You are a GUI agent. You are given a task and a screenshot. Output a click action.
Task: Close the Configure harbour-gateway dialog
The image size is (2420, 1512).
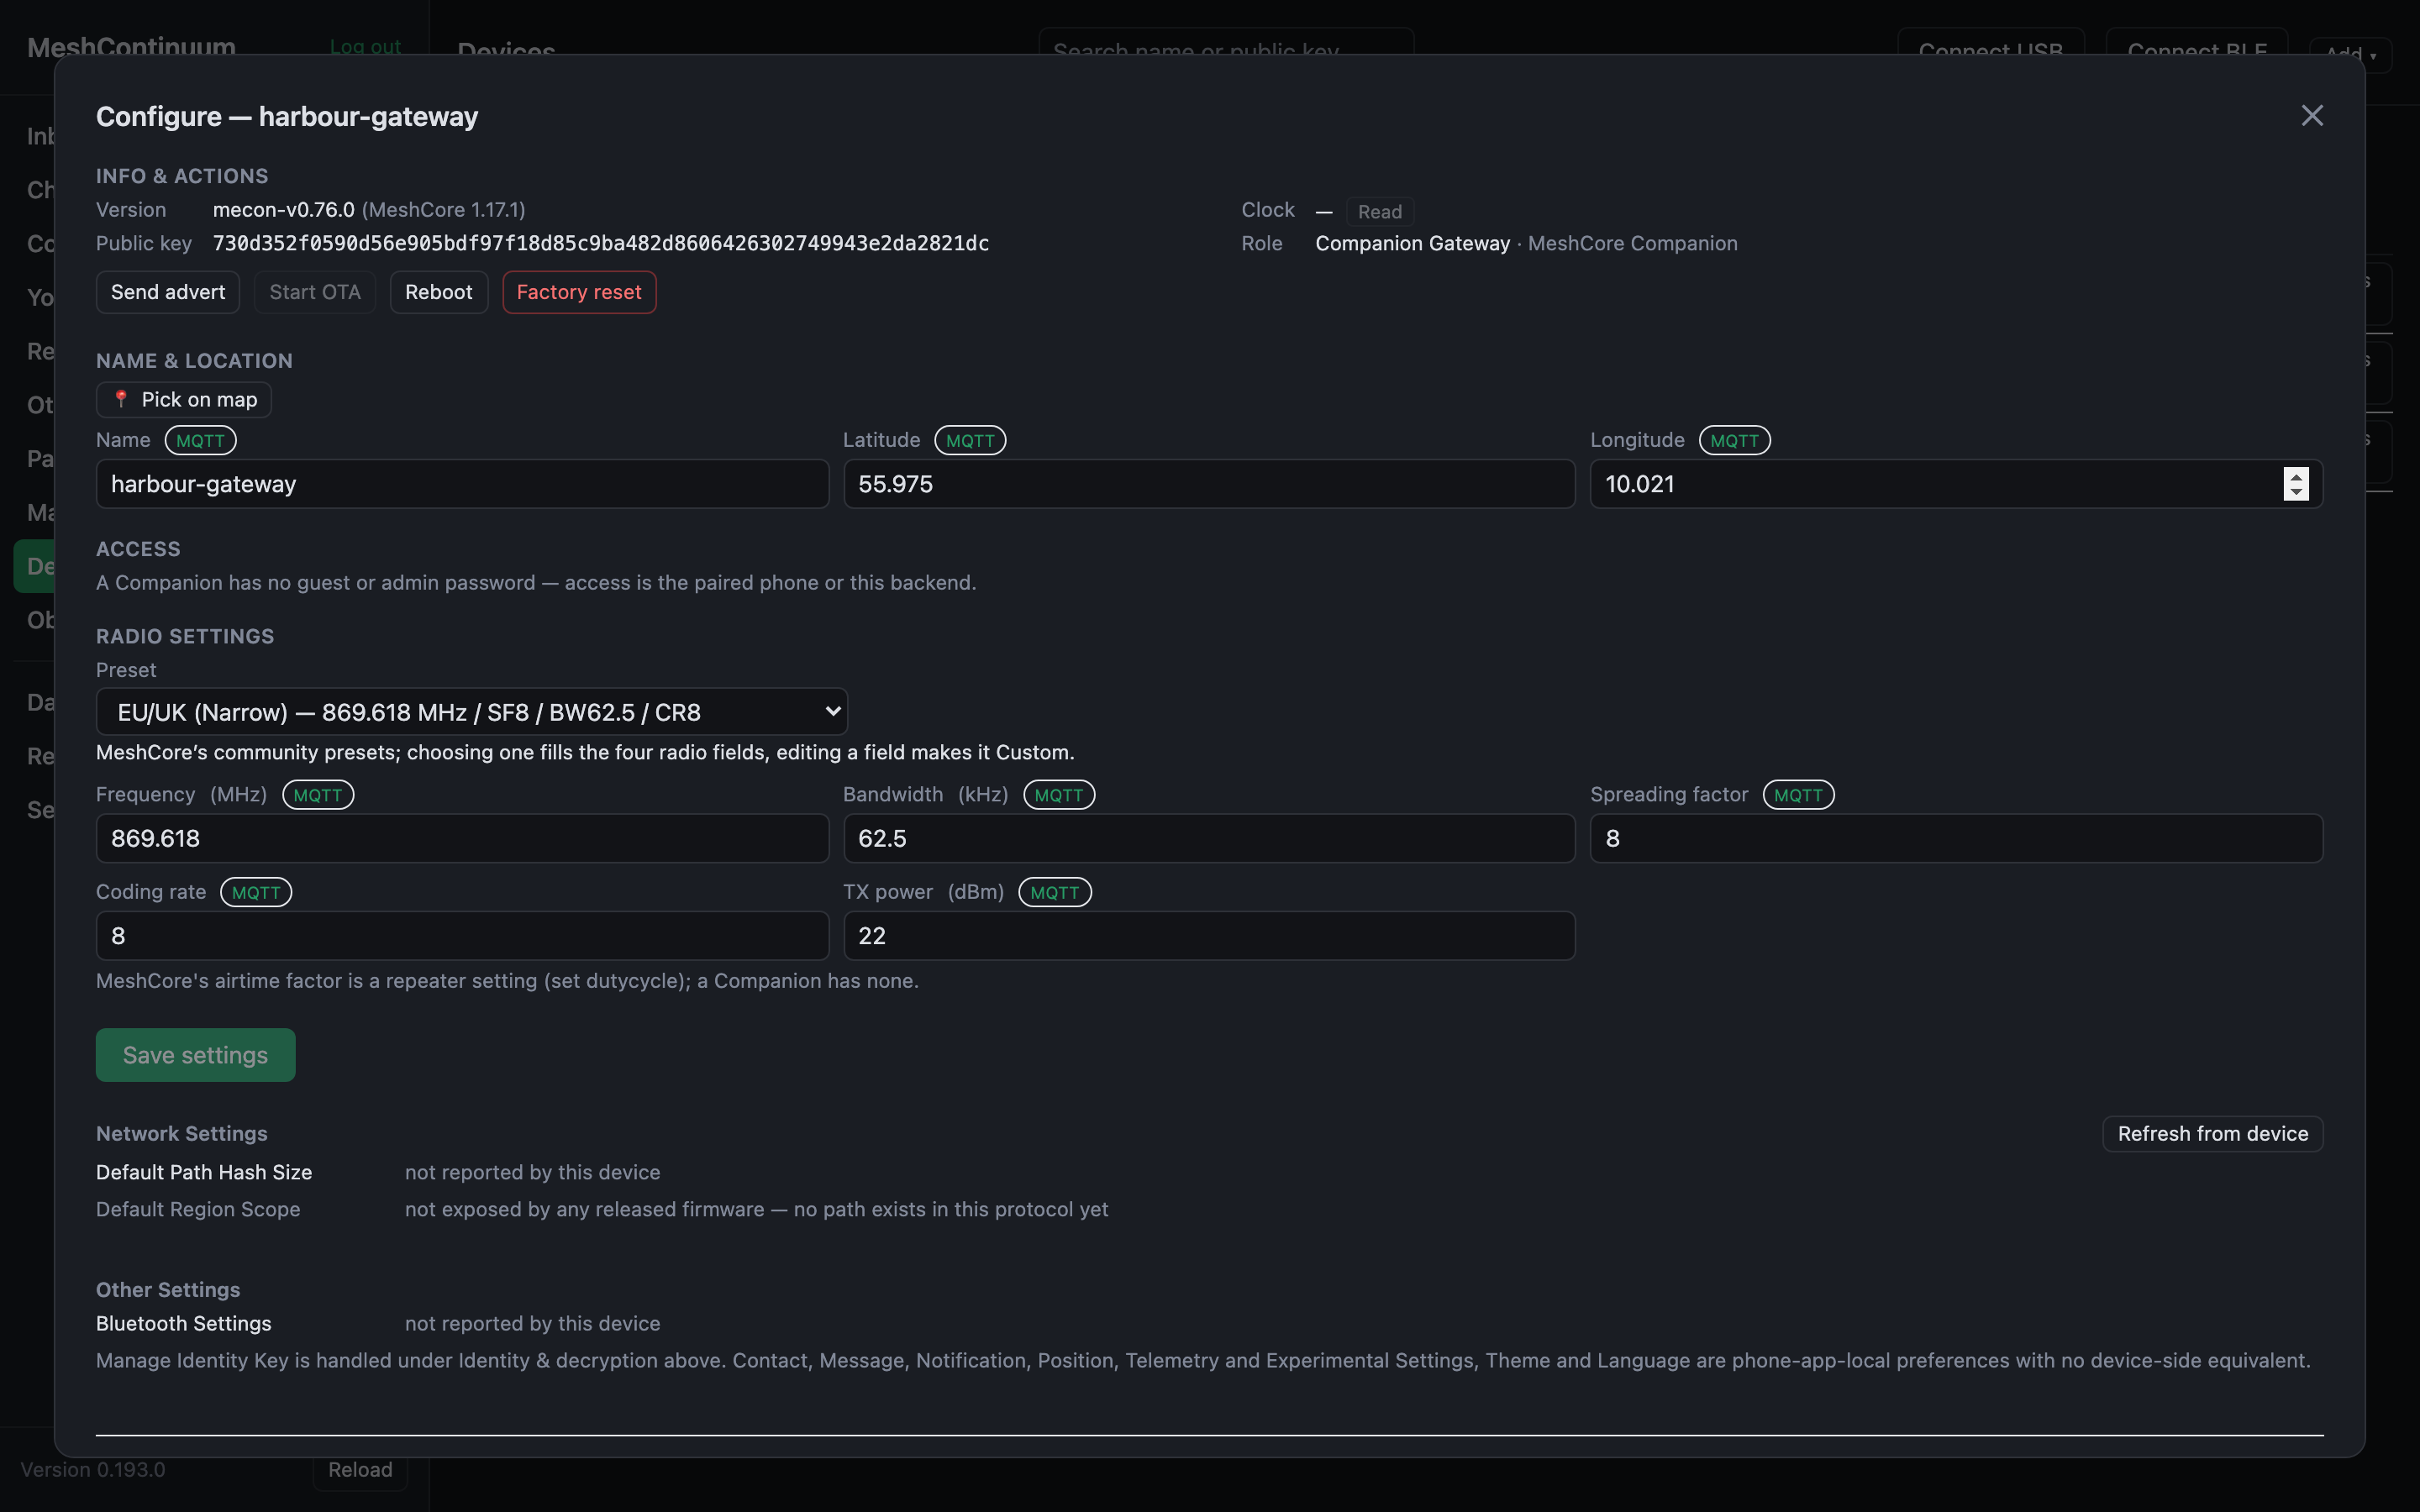[2311, 116]
